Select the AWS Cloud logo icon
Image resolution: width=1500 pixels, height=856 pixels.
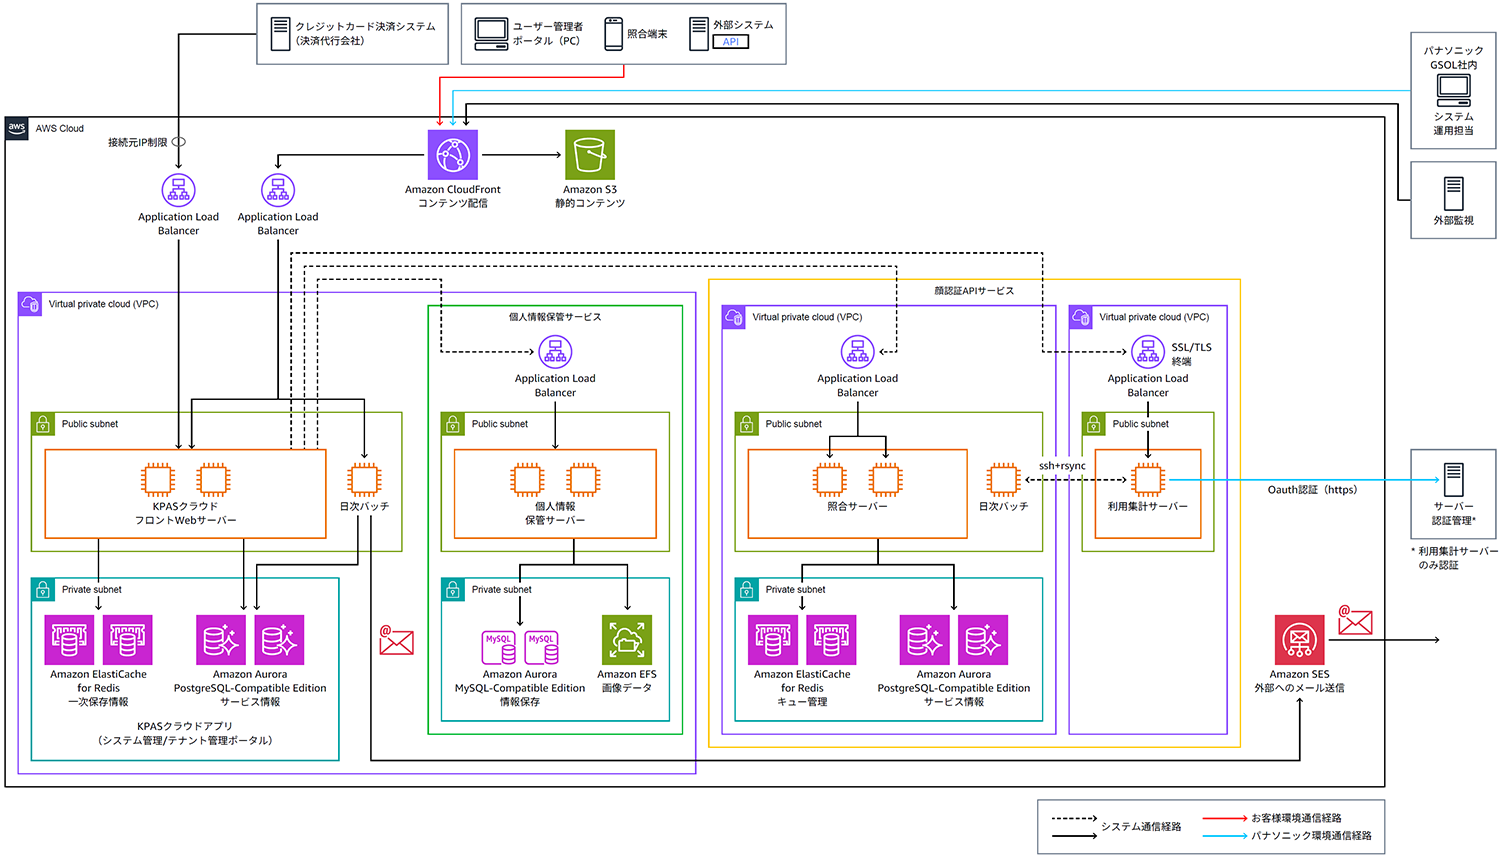tap(17, 129)
